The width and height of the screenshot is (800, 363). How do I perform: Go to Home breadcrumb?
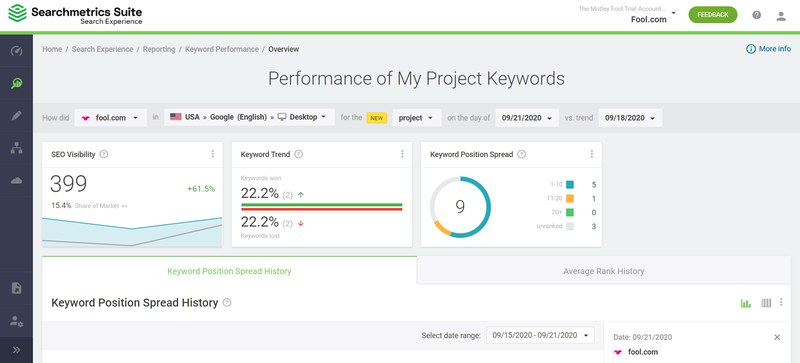tap(52, 49)
